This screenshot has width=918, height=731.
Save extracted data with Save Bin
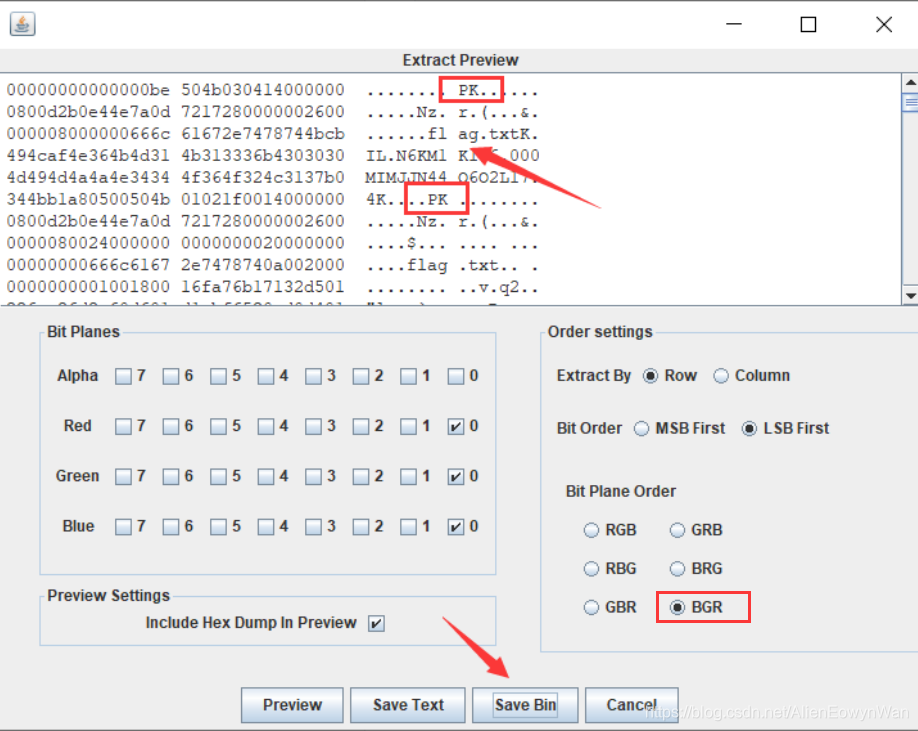(x=525, y=705)
